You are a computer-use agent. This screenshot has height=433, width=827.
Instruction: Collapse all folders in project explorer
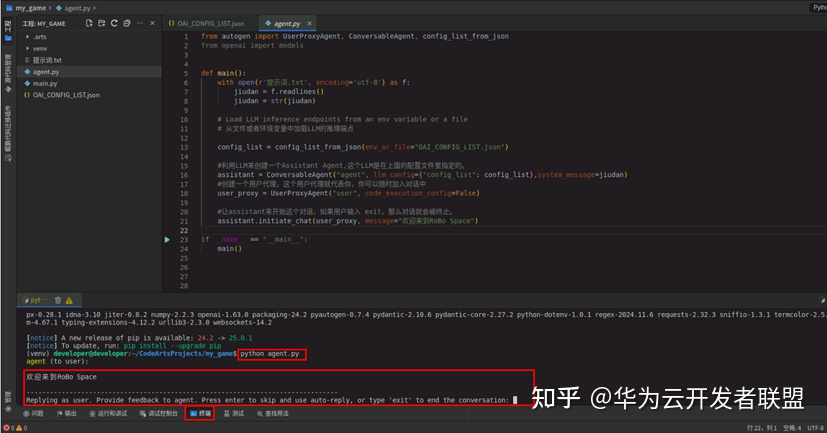point(127,23)
